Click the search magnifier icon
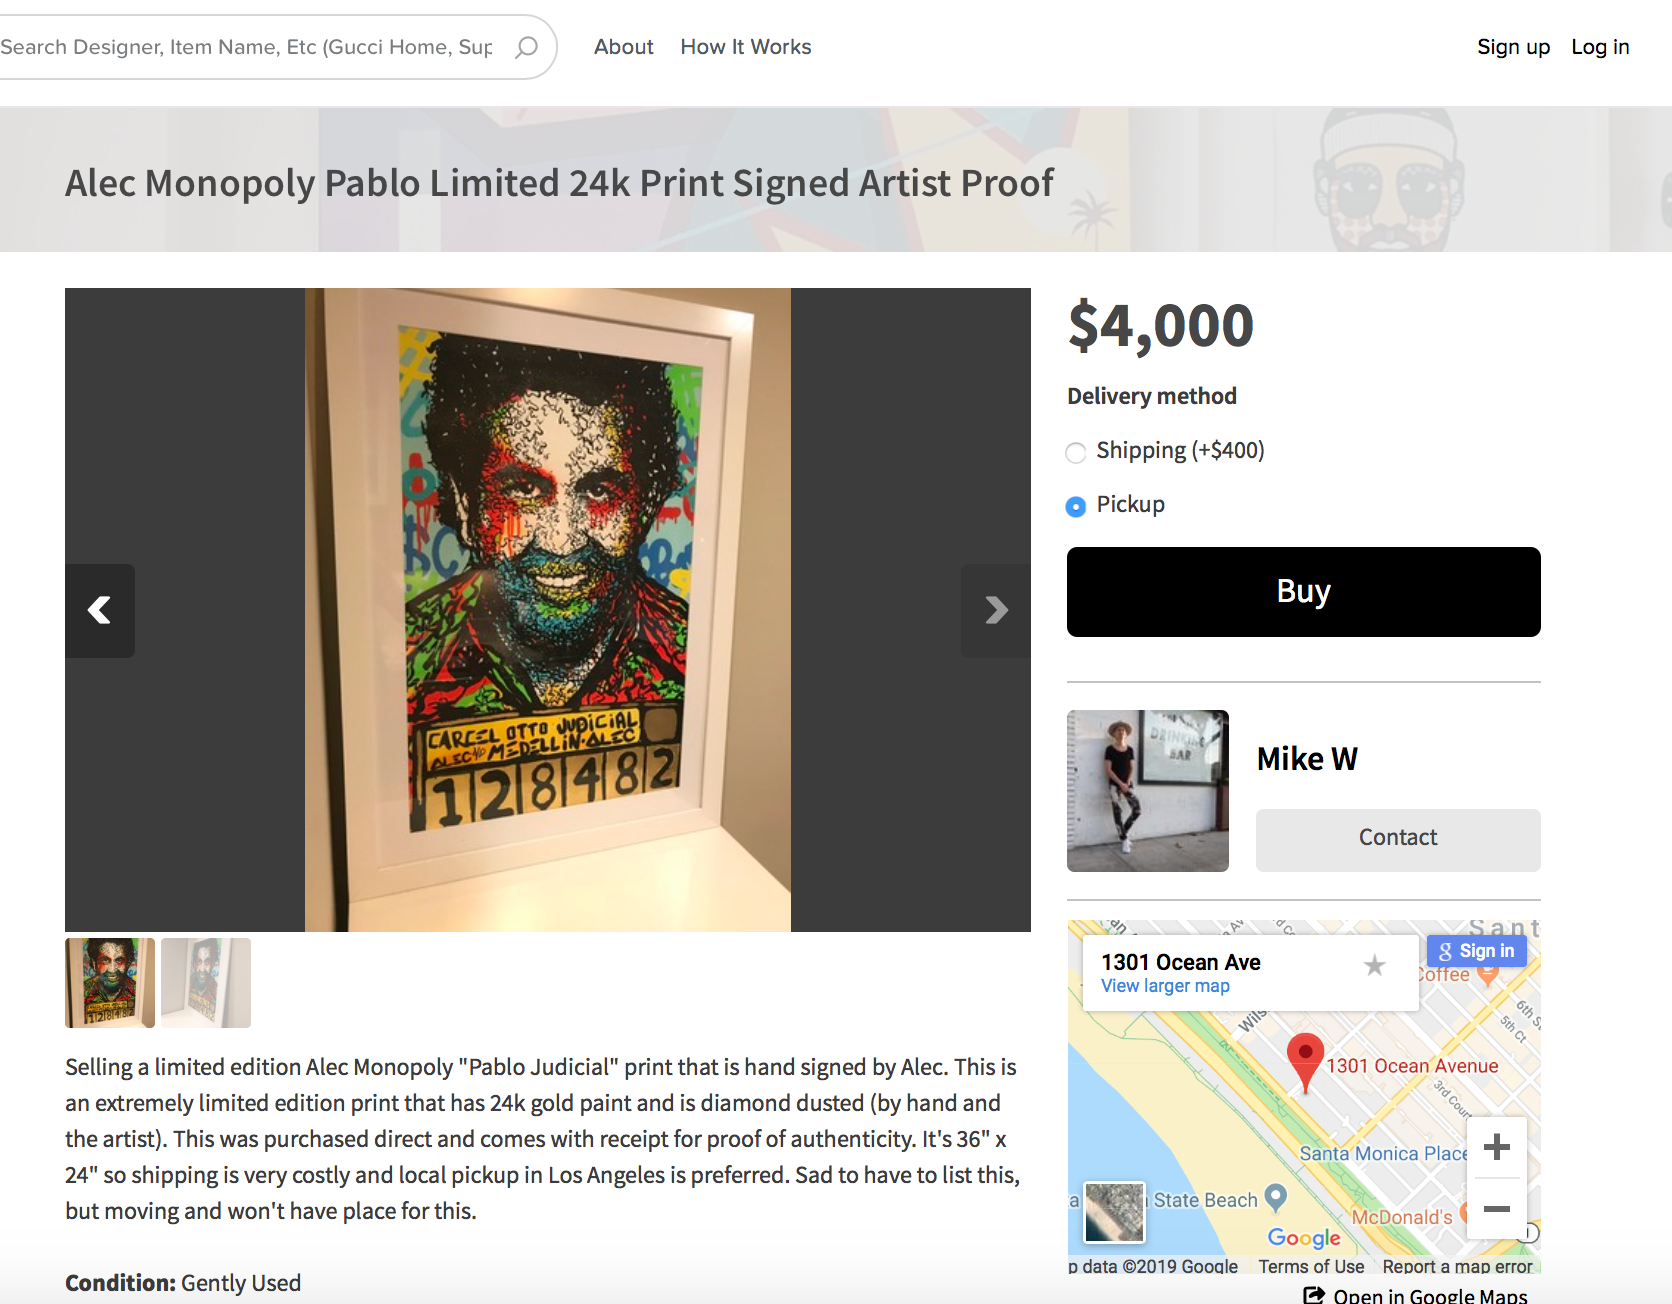 526,47
